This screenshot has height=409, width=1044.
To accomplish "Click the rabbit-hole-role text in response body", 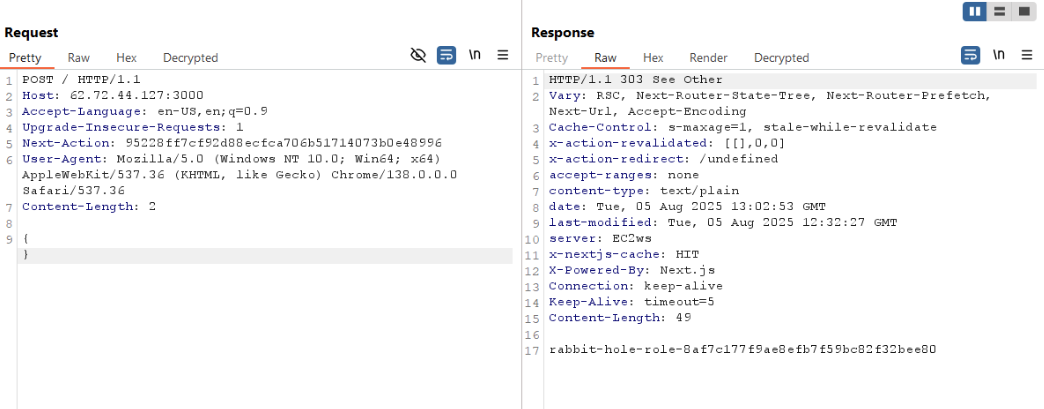I will pos(742,350).
